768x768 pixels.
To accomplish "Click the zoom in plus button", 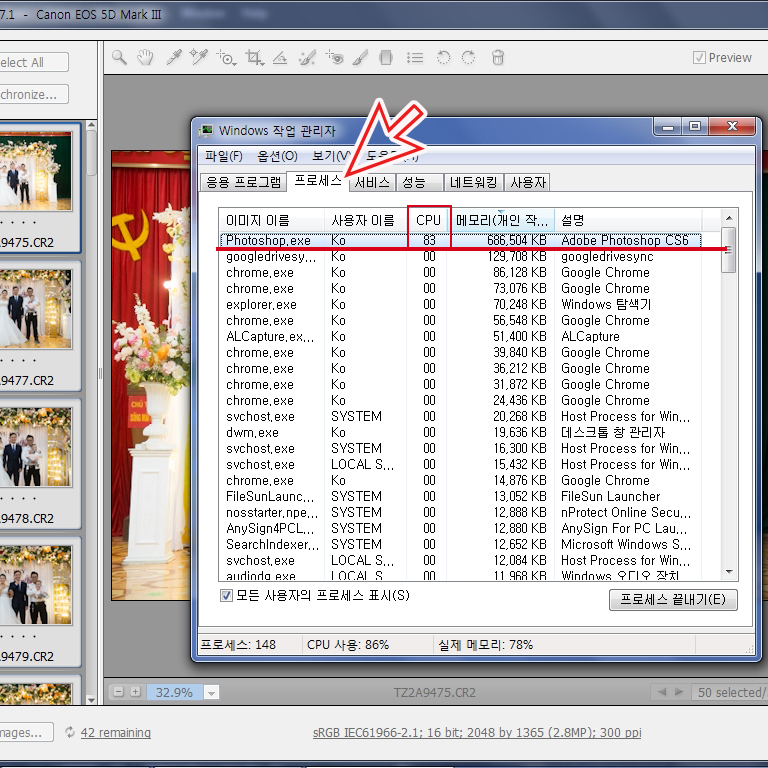I will click(x=136, y=692).
